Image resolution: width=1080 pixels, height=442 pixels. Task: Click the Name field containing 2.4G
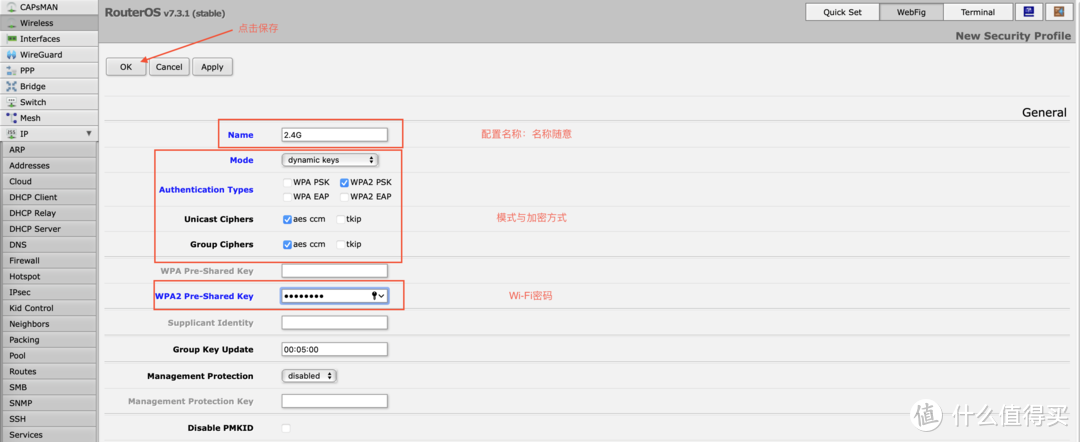coord(334,135)
